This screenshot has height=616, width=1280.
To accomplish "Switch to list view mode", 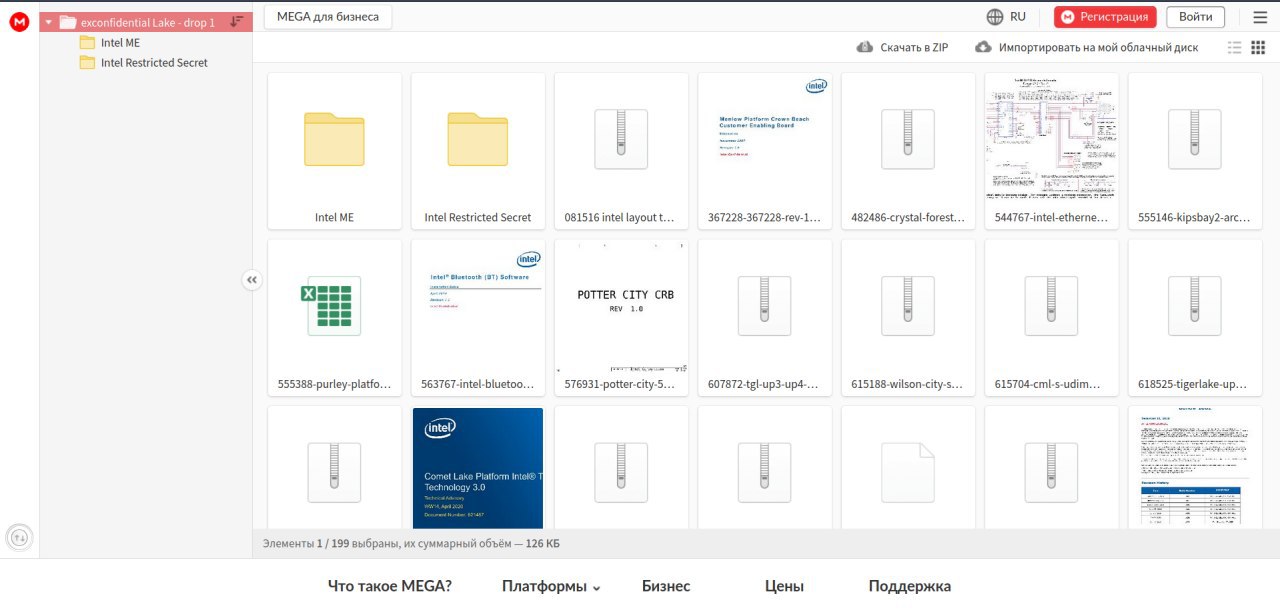I will point(1234,47).
